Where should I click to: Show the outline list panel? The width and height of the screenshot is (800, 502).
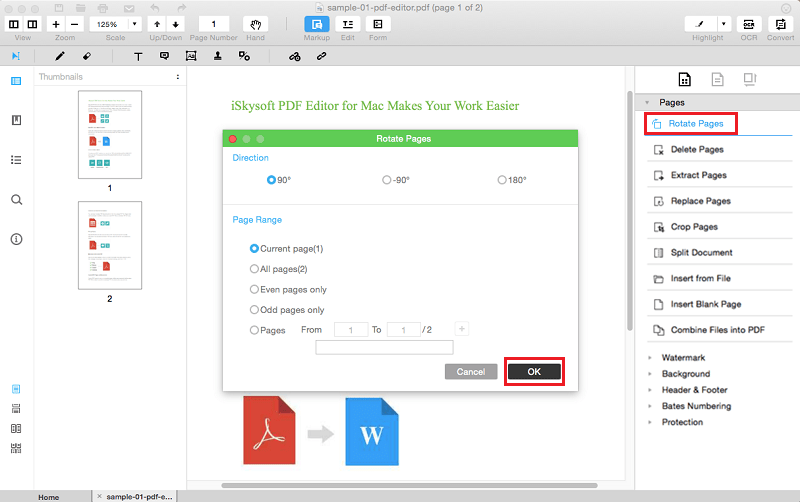16,160
